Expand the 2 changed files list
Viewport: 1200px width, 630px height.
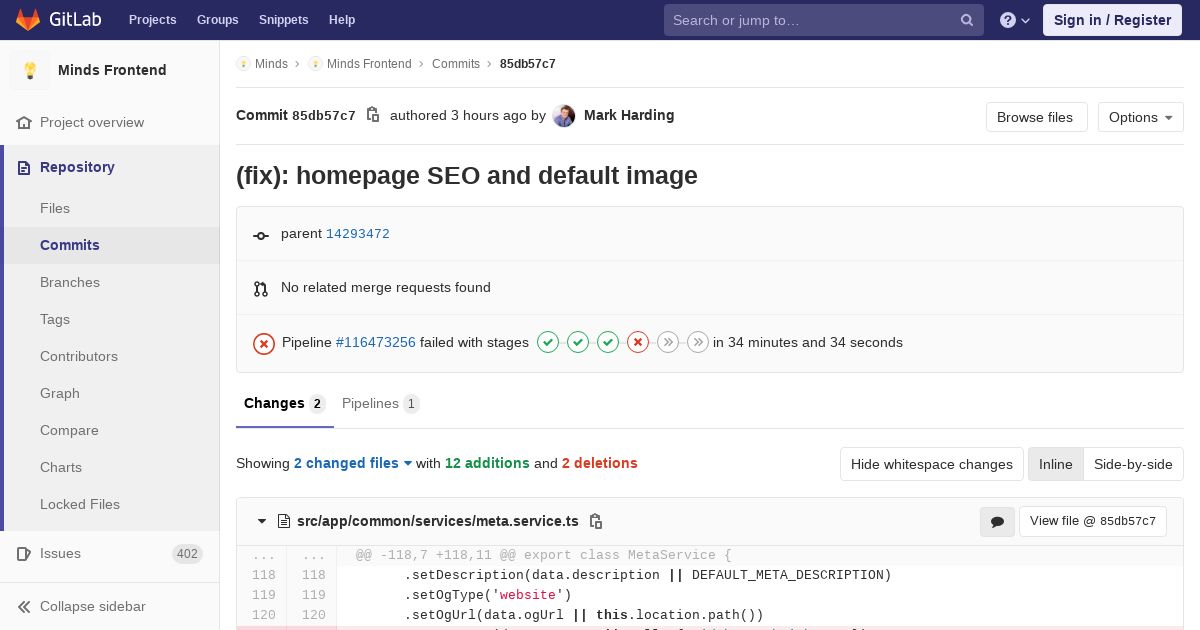pyautogui.click(x=353, y=463)
